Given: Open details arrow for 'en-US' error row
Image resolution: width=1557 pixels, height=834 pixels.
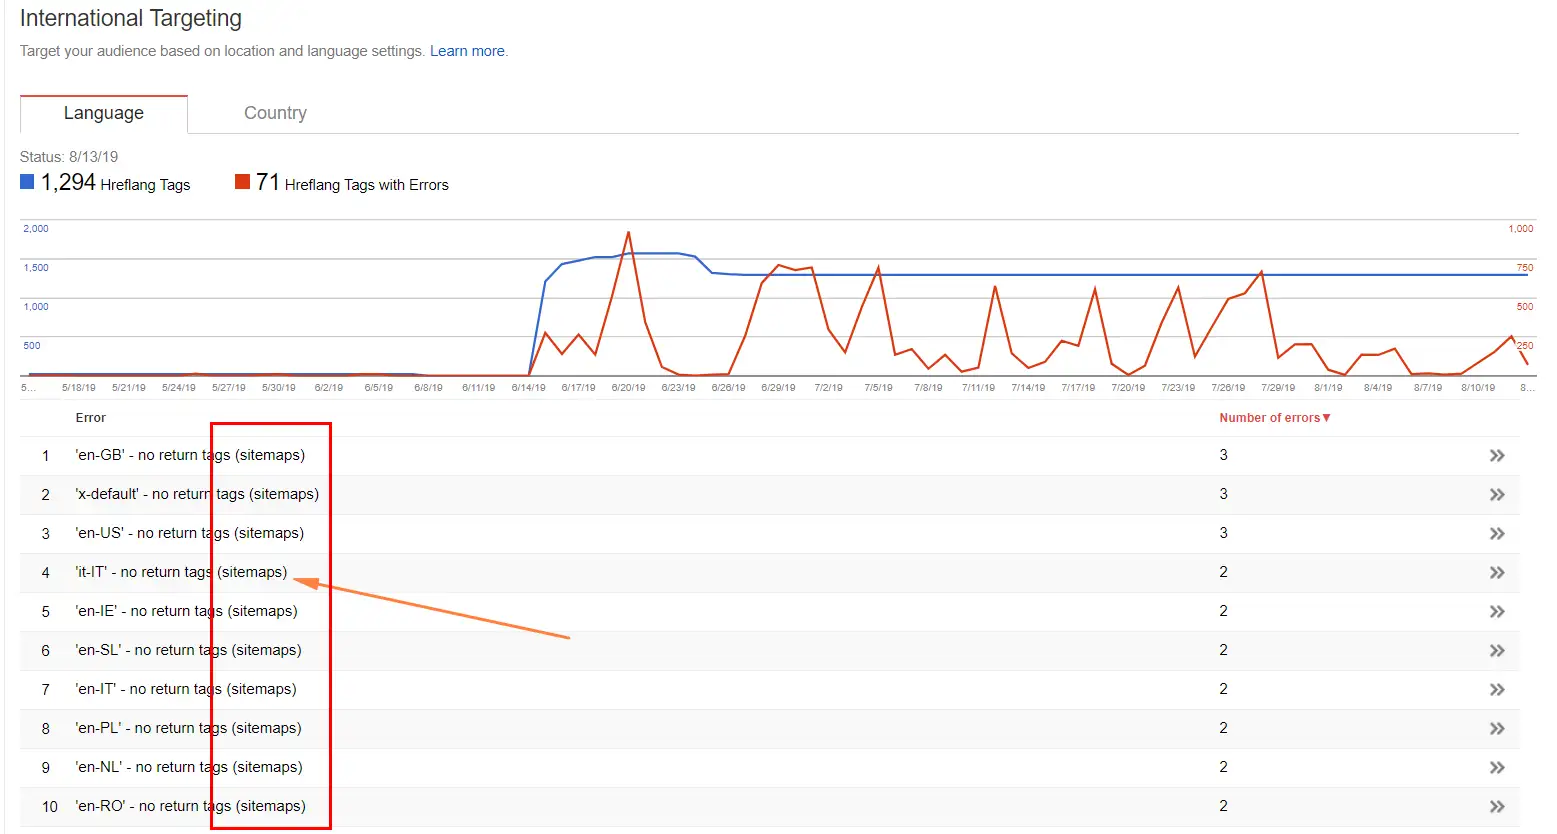Looking at the screenshot, I should (x=1496, y=534).
